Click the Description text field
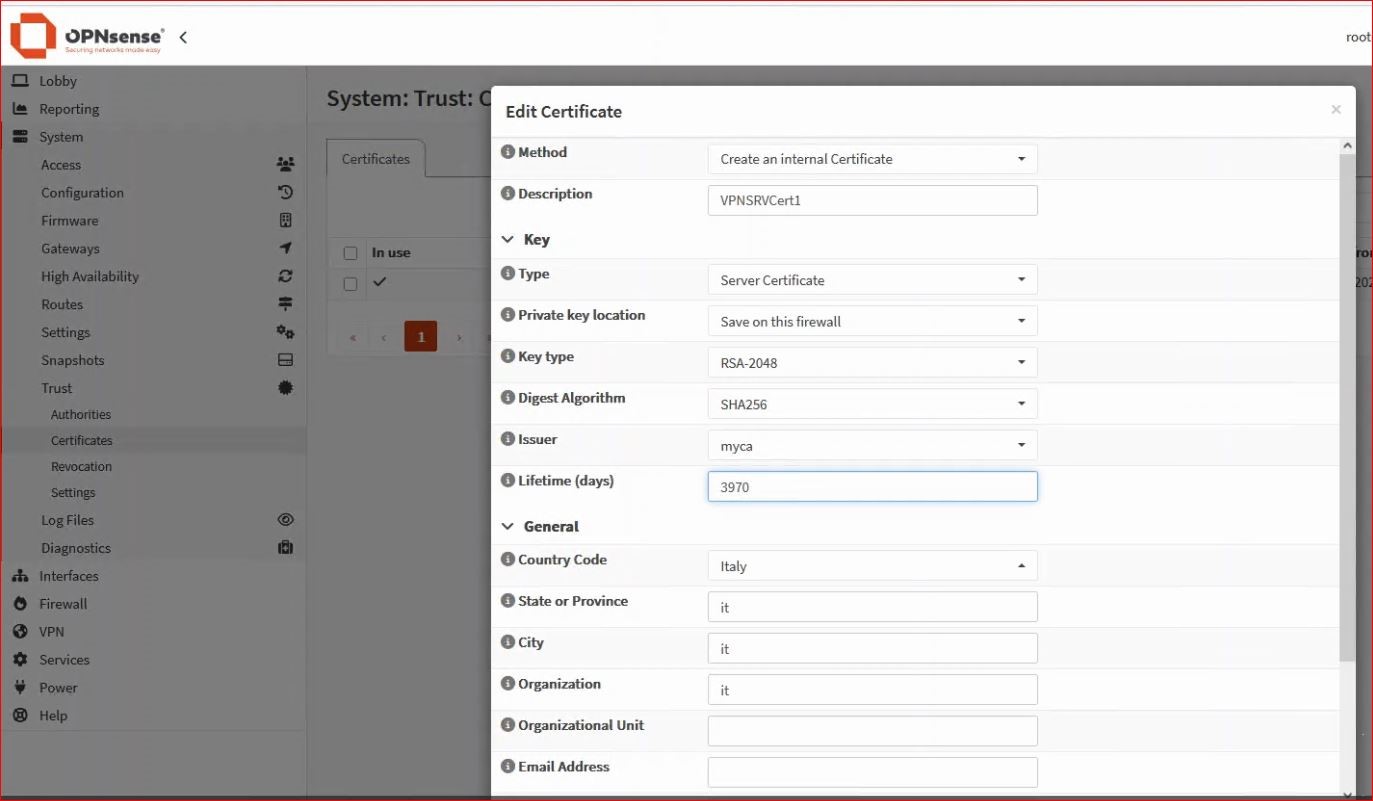 [872, 200]
